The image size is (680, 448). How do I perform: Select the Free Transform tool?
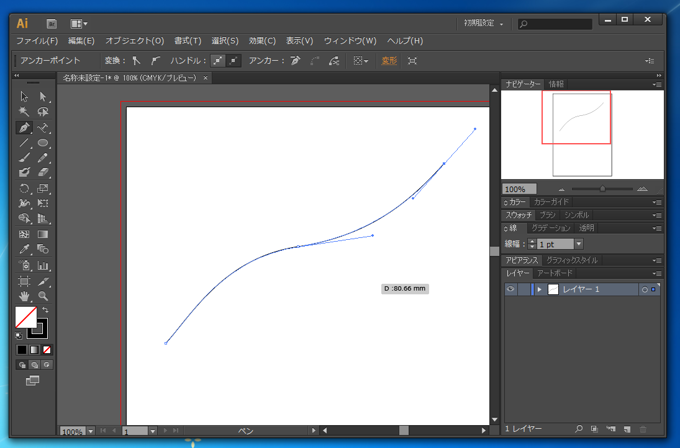(42, 203)
